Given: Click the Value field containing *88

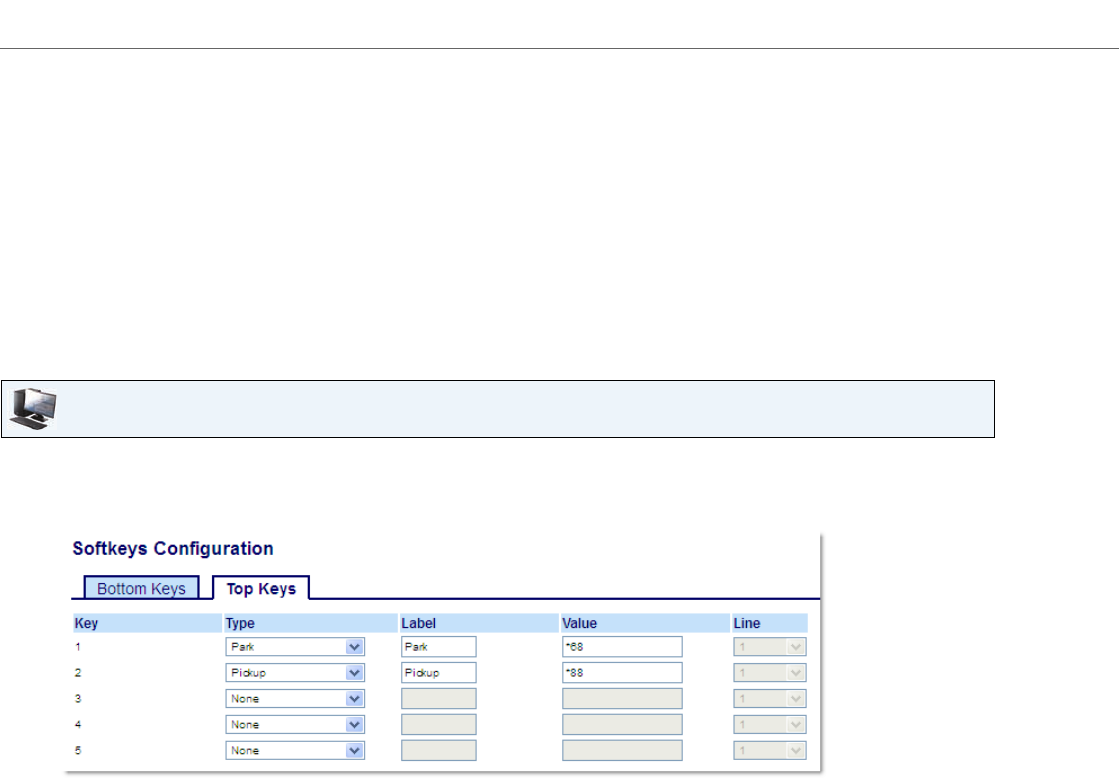Looking at the screenshot, I should pos(622,673).
